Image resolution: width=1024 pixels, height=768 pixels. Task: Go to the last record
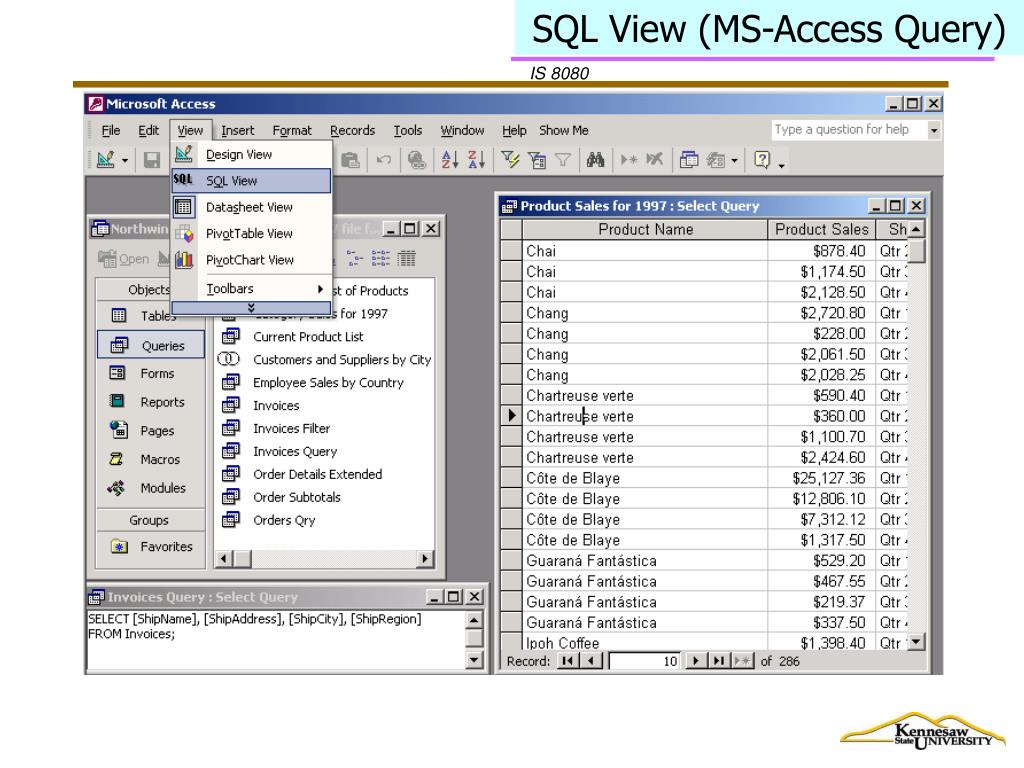[x=719, y=661]
